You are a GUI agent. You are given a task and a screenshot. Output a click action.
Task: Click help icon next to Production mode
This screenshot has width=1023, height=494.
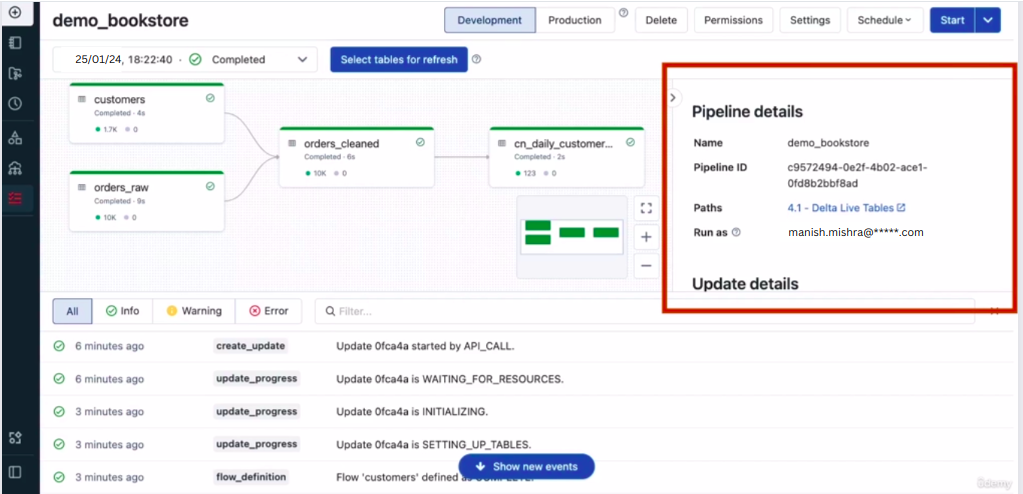coord(624,14)
